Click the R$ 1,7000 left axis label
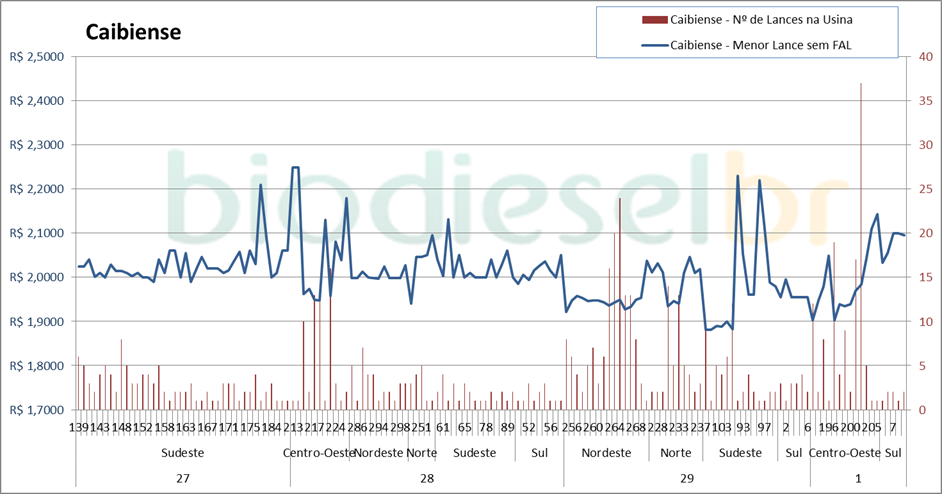The width and height of the screenshot is (942, 494). point(36,410)
